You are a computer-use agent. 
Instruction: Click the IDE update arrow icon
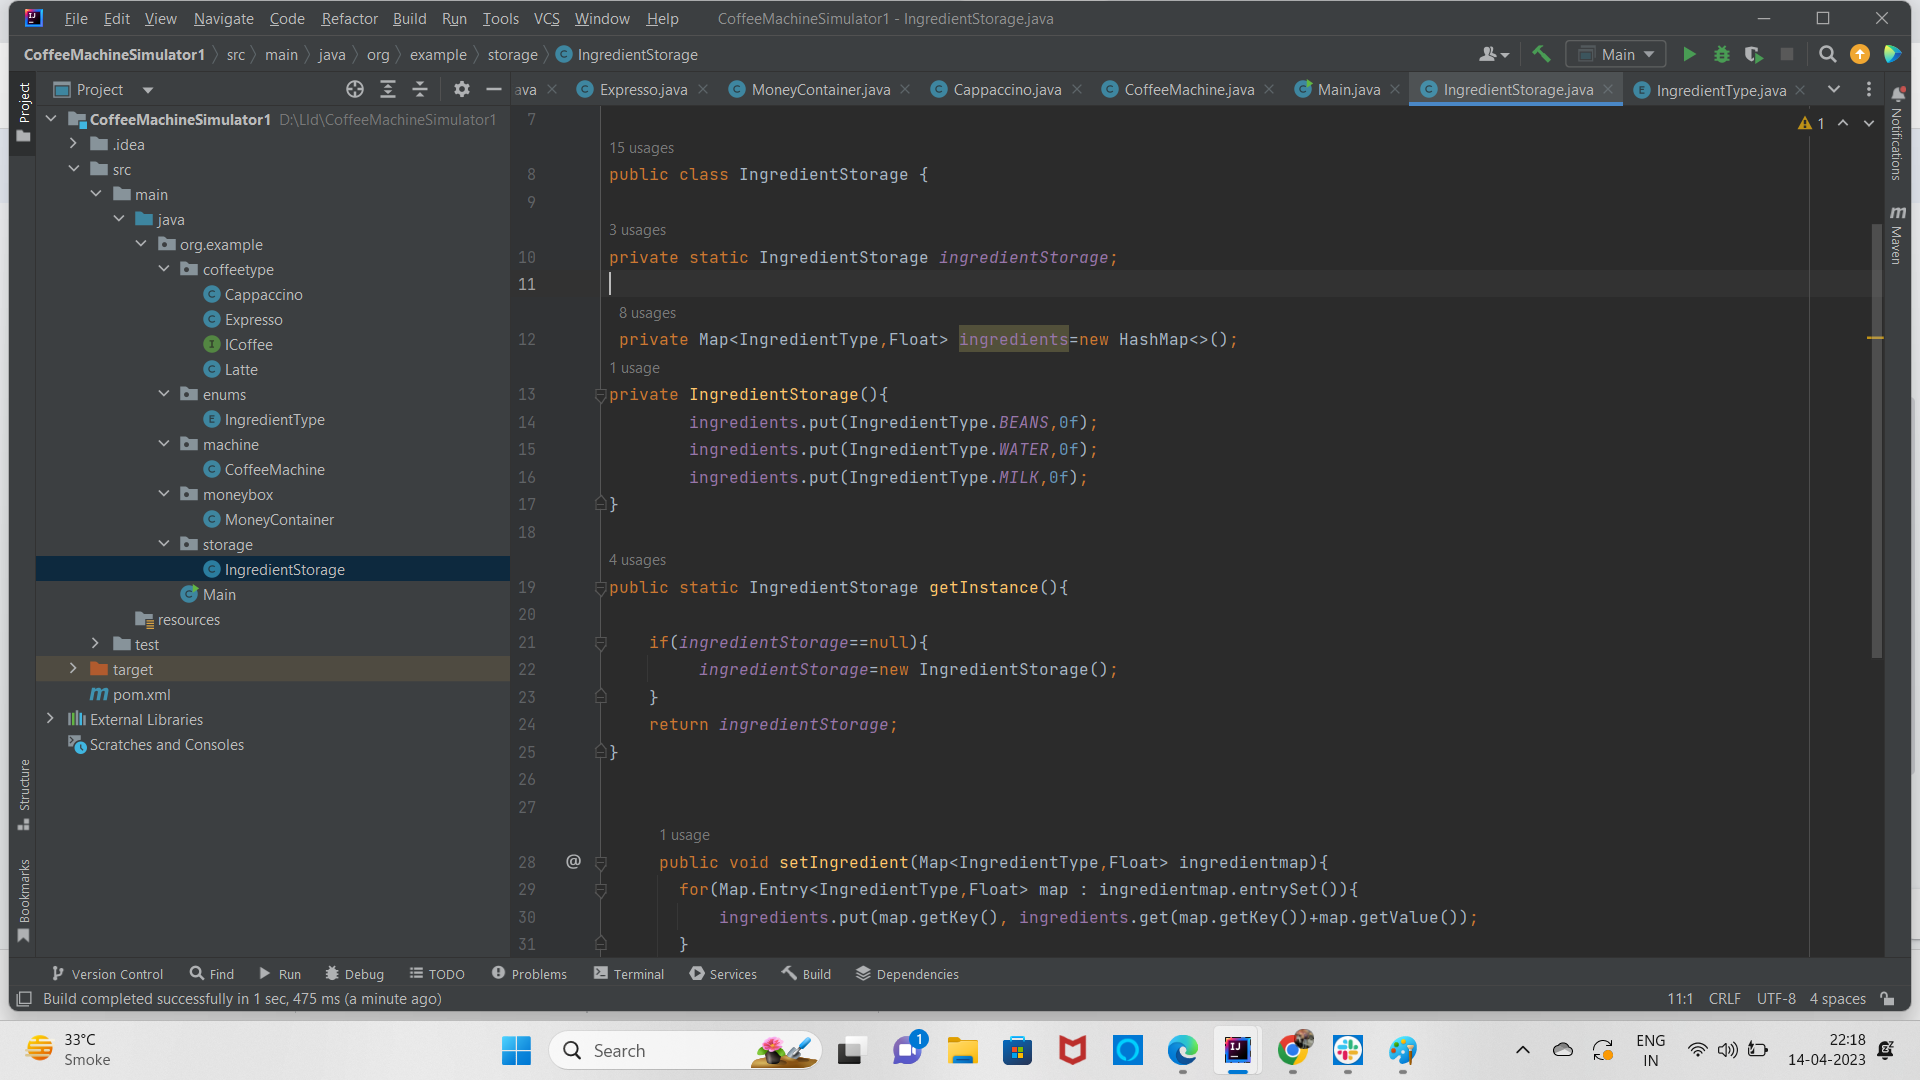1860,55
